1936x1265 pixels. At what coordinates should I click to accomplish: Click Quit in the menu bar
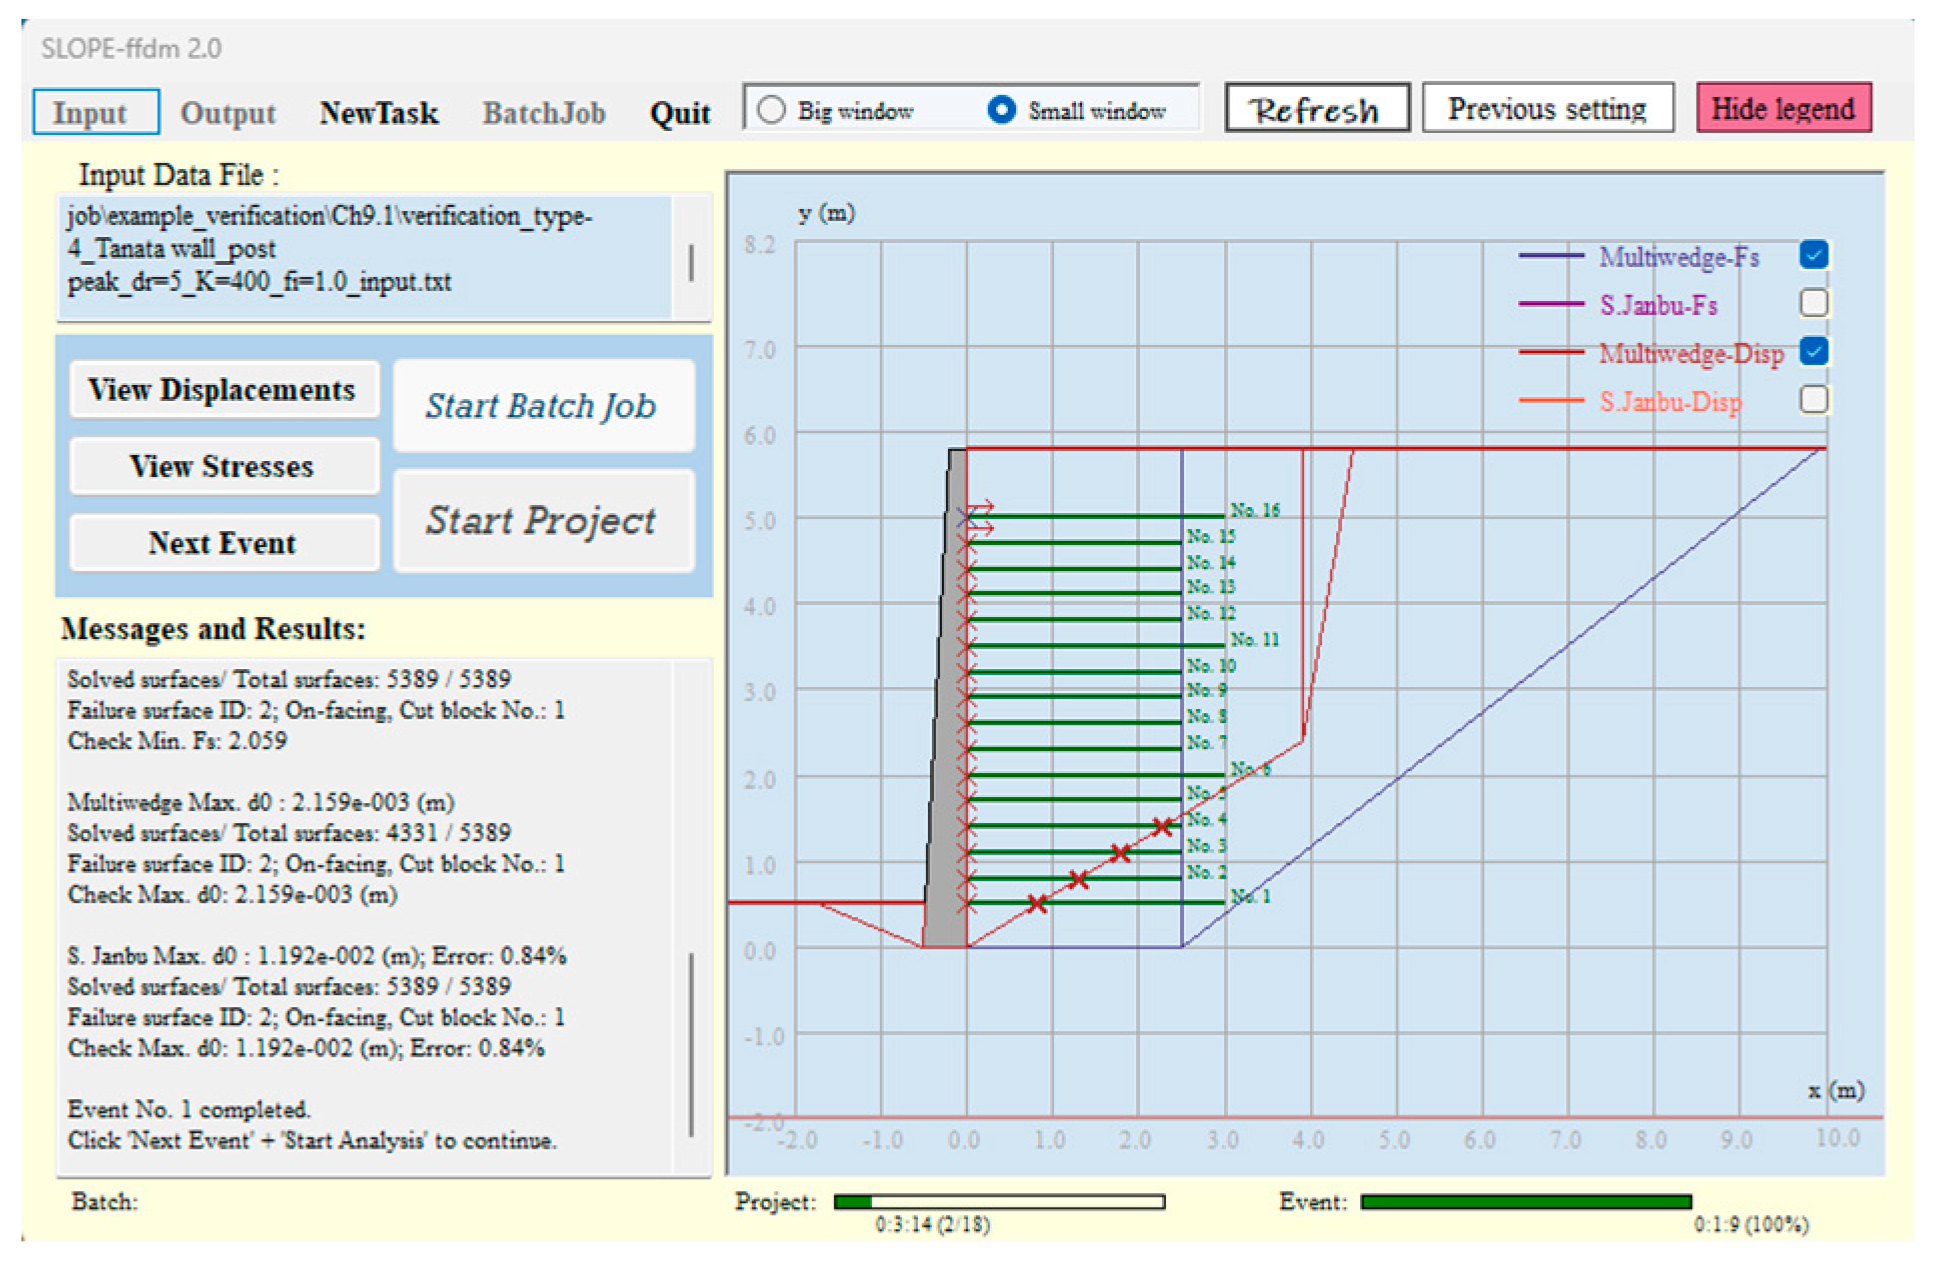pos(680,113)
